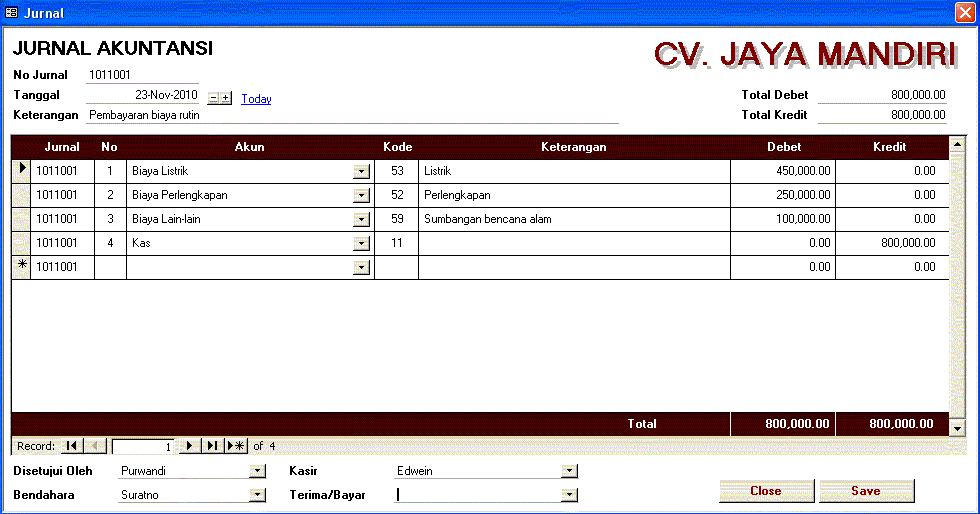Go to last record navigation button
Viewport: 980px width, 514px height.
pos(212,446)
